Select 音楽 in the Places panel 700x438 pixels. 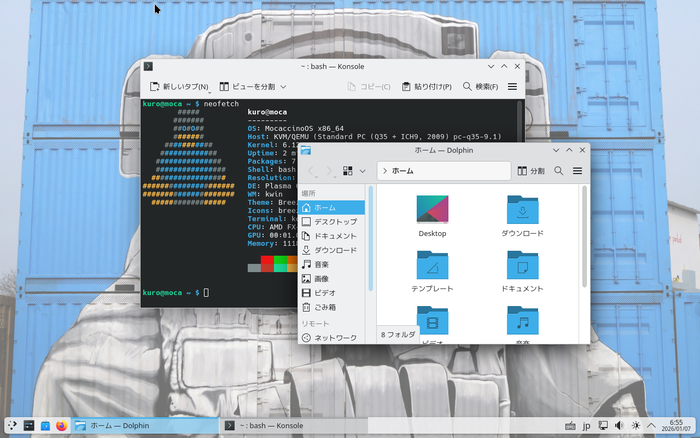coord(322,264)
